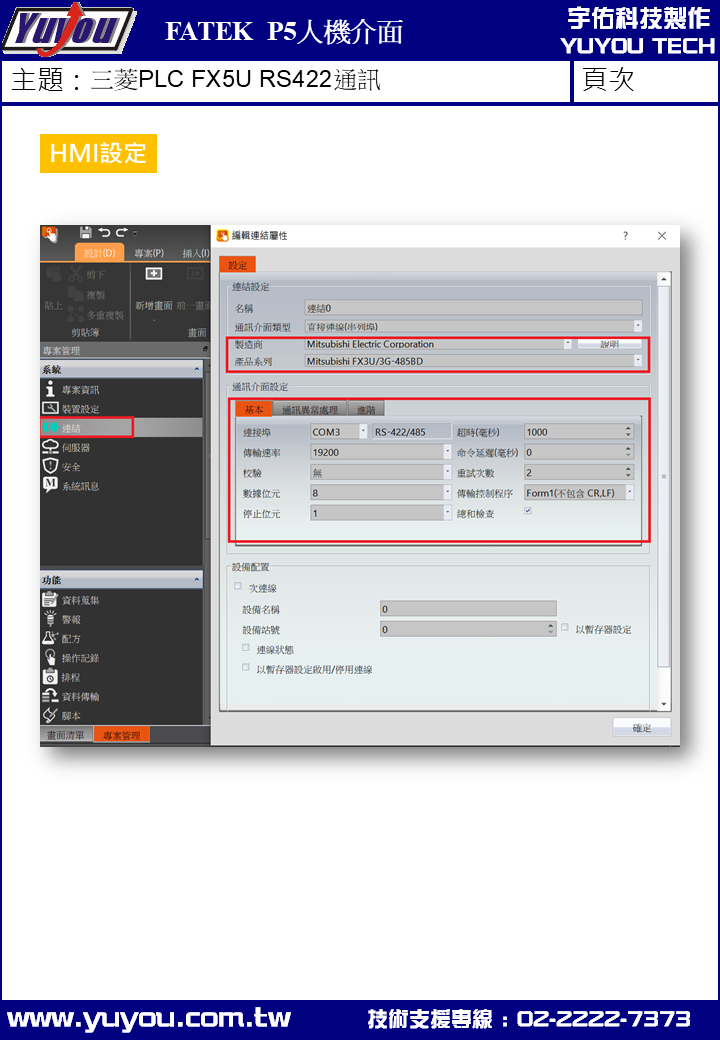This screenshot has width=720, height=1040.
Task: Select the 專案(P) ribbon tab
Action: tap(149, 253)
